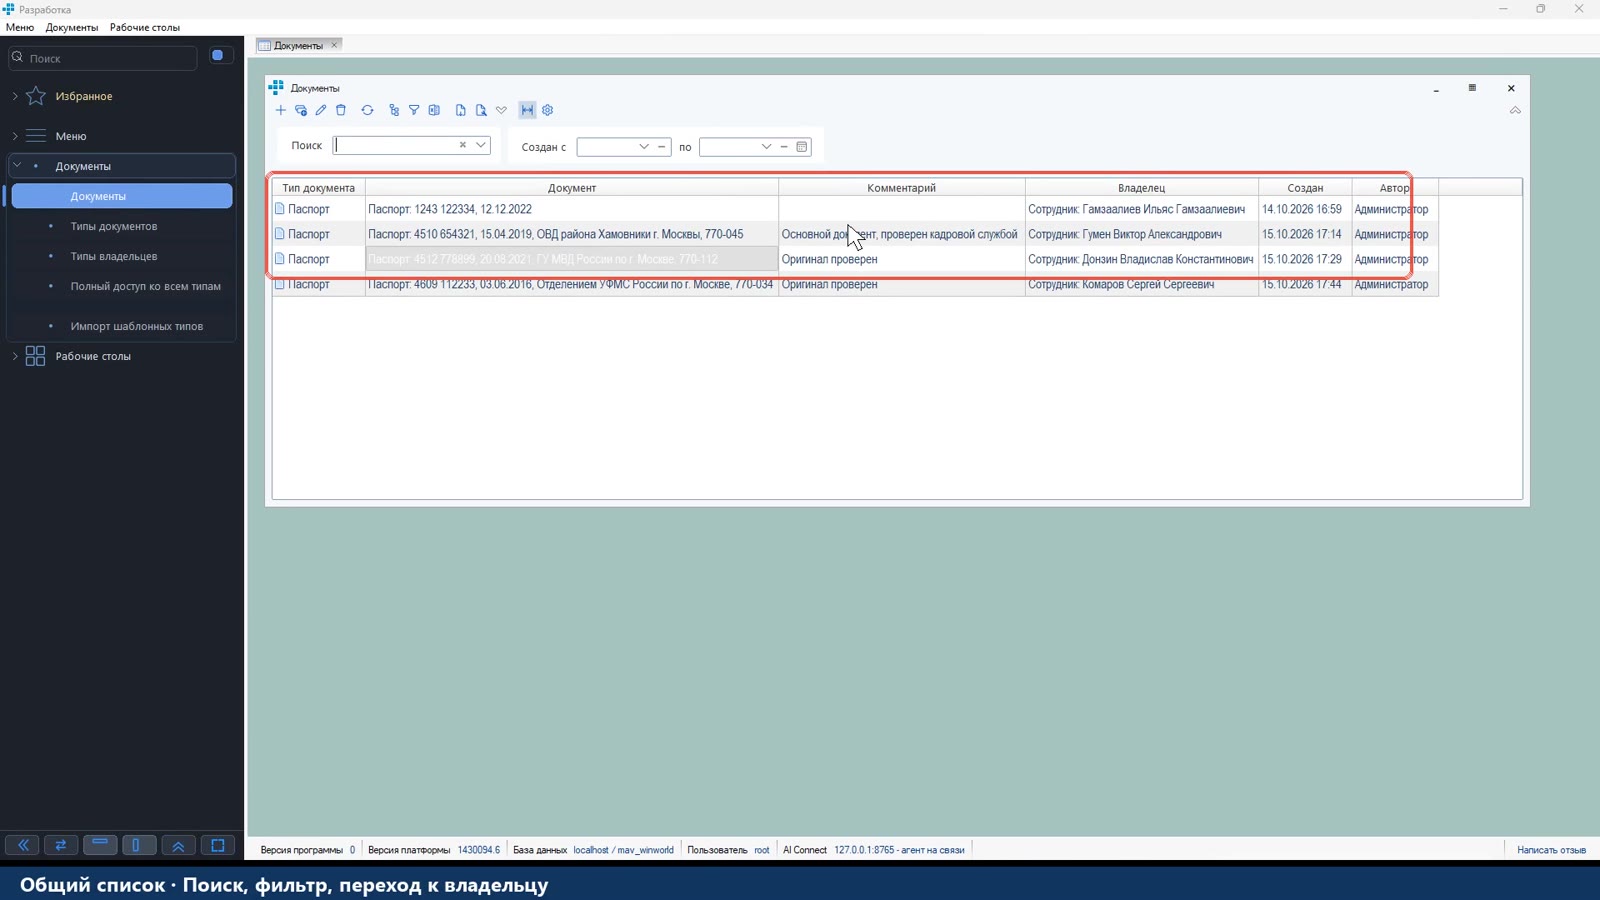The height and width of the screenshot is (900, 1600).
Task: Select Типы документов in the sidebar
Action: coord(114,226)
